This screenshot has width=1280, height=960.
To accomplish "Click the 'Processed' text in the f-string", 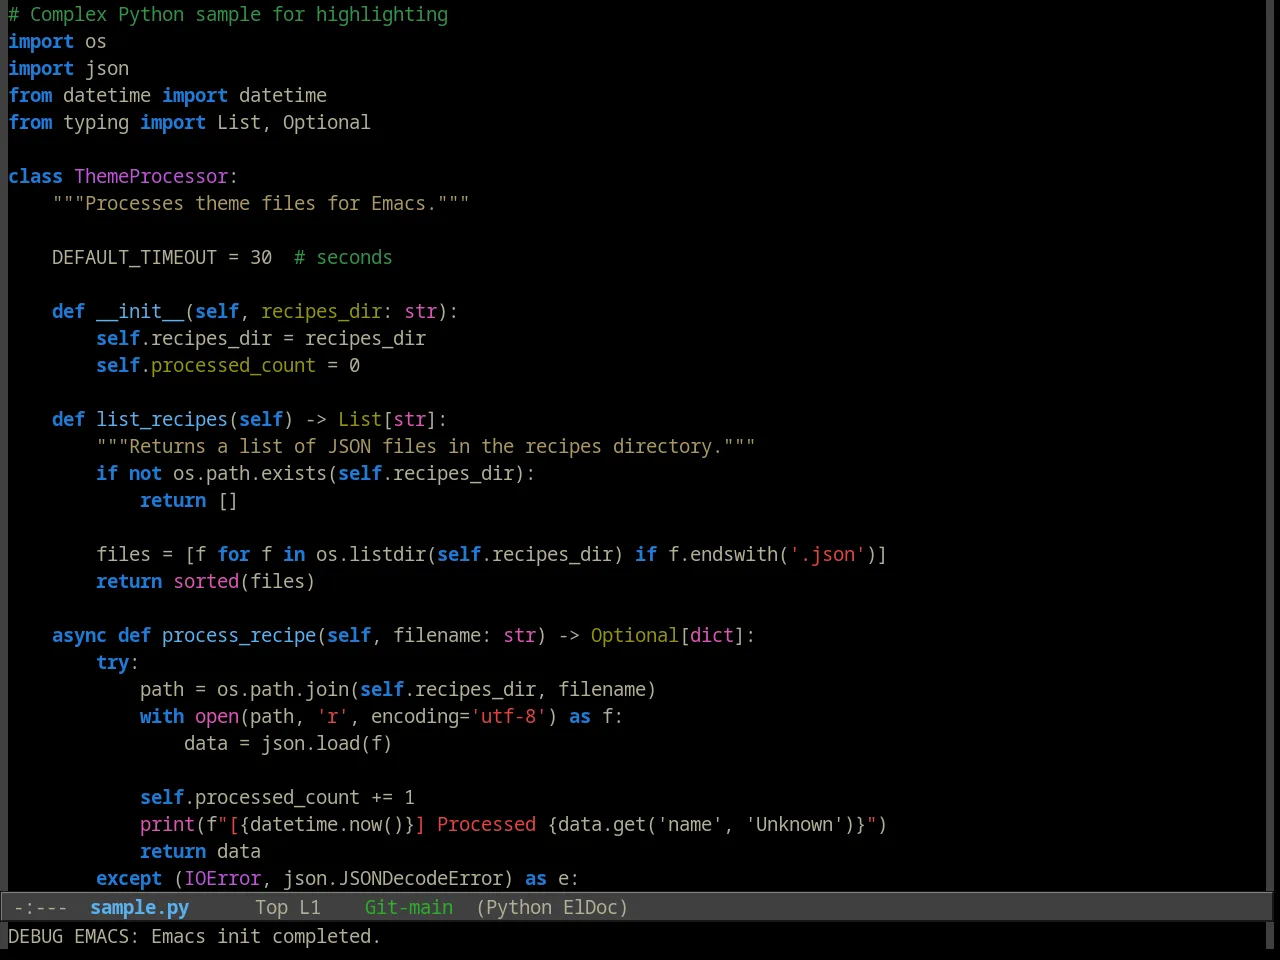I will click(x=486, y=825).
